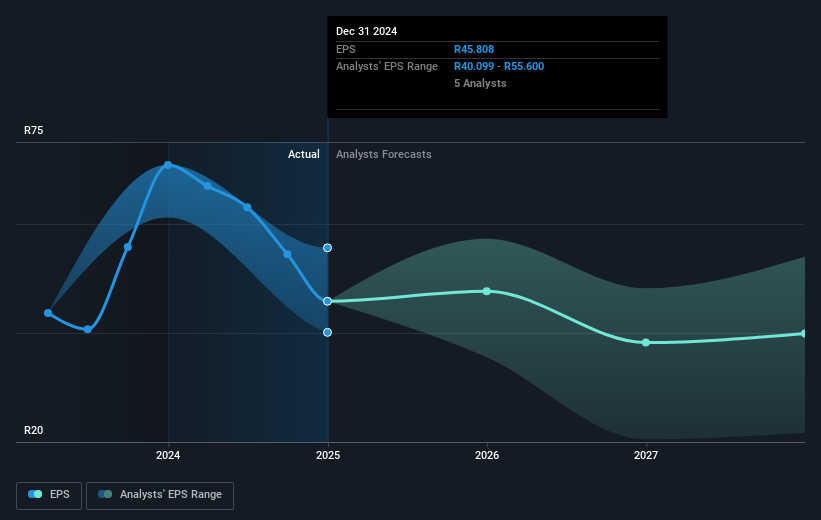The width and height of the screenshot is (821, 520).
Task: Click the R75 y-axis label
Action: (34, 130)
